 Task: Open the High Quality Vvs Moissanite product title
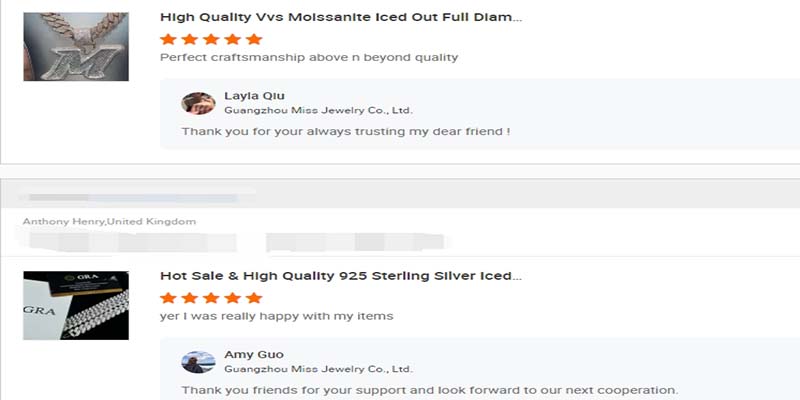point(341,18)
